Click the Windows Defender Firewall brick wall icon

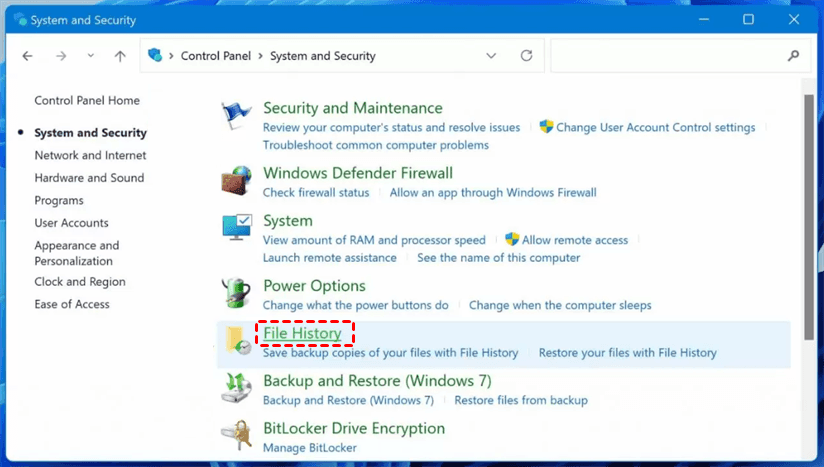pos(236,181)
